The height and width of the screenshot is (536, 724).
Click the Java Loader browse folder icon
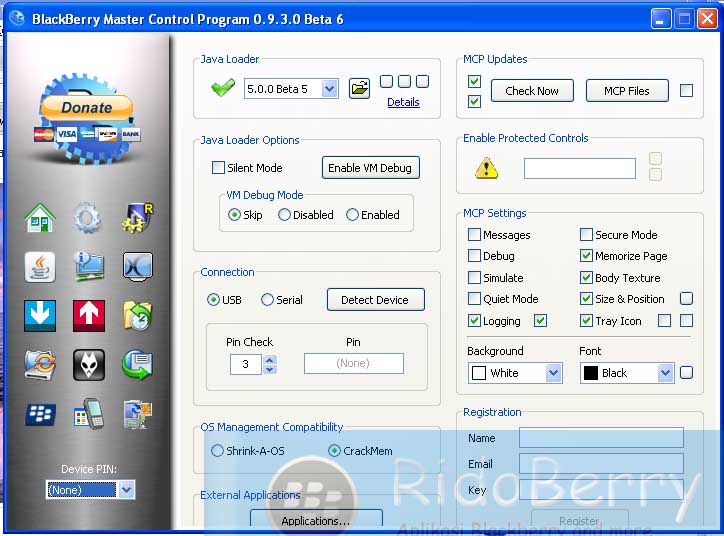359,88
